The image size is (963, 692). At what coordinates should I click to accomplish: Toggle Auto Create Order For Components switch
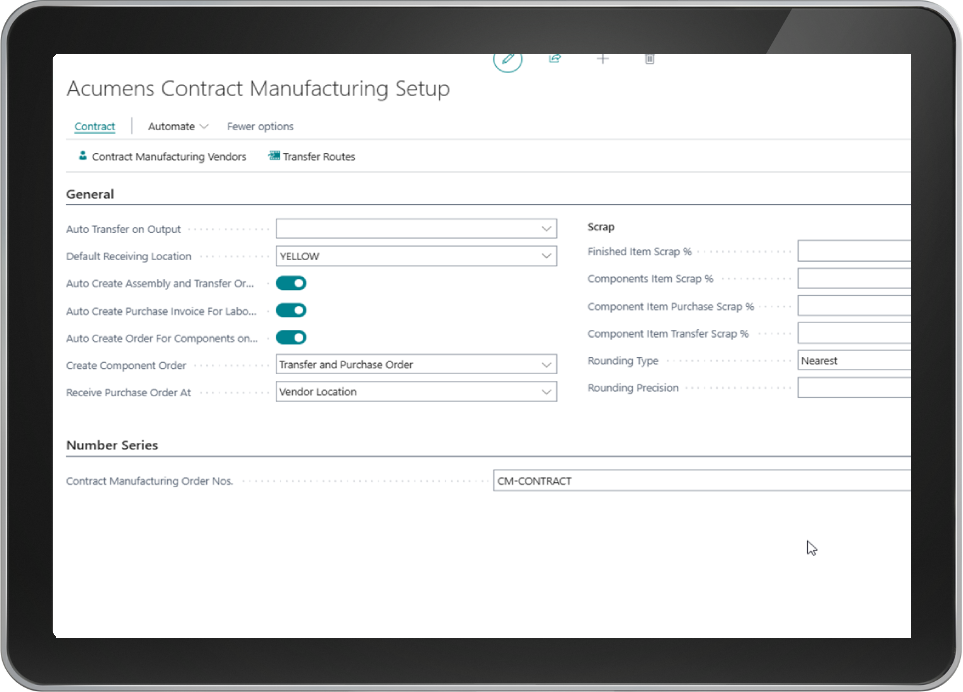291,337
